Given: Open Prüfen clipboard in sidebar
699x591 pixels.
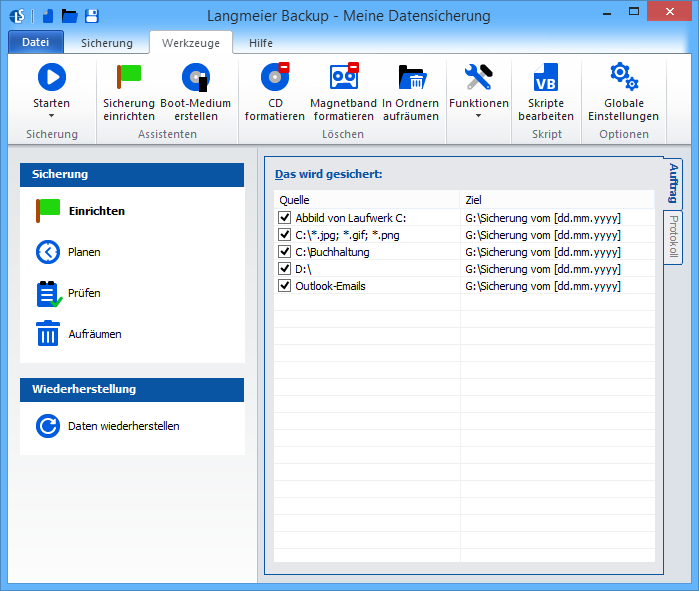Looking at the screenshot, I should click(x=48, y=294).
